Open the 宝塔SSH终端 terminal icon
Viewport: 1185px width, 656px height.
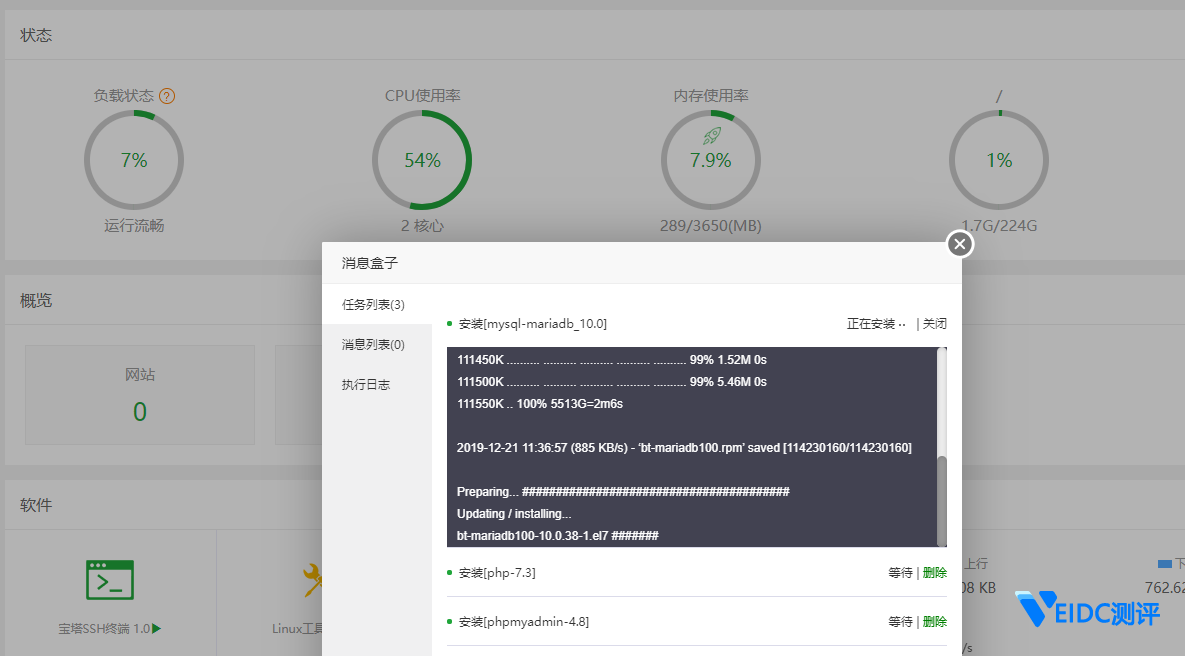(110, 580)
